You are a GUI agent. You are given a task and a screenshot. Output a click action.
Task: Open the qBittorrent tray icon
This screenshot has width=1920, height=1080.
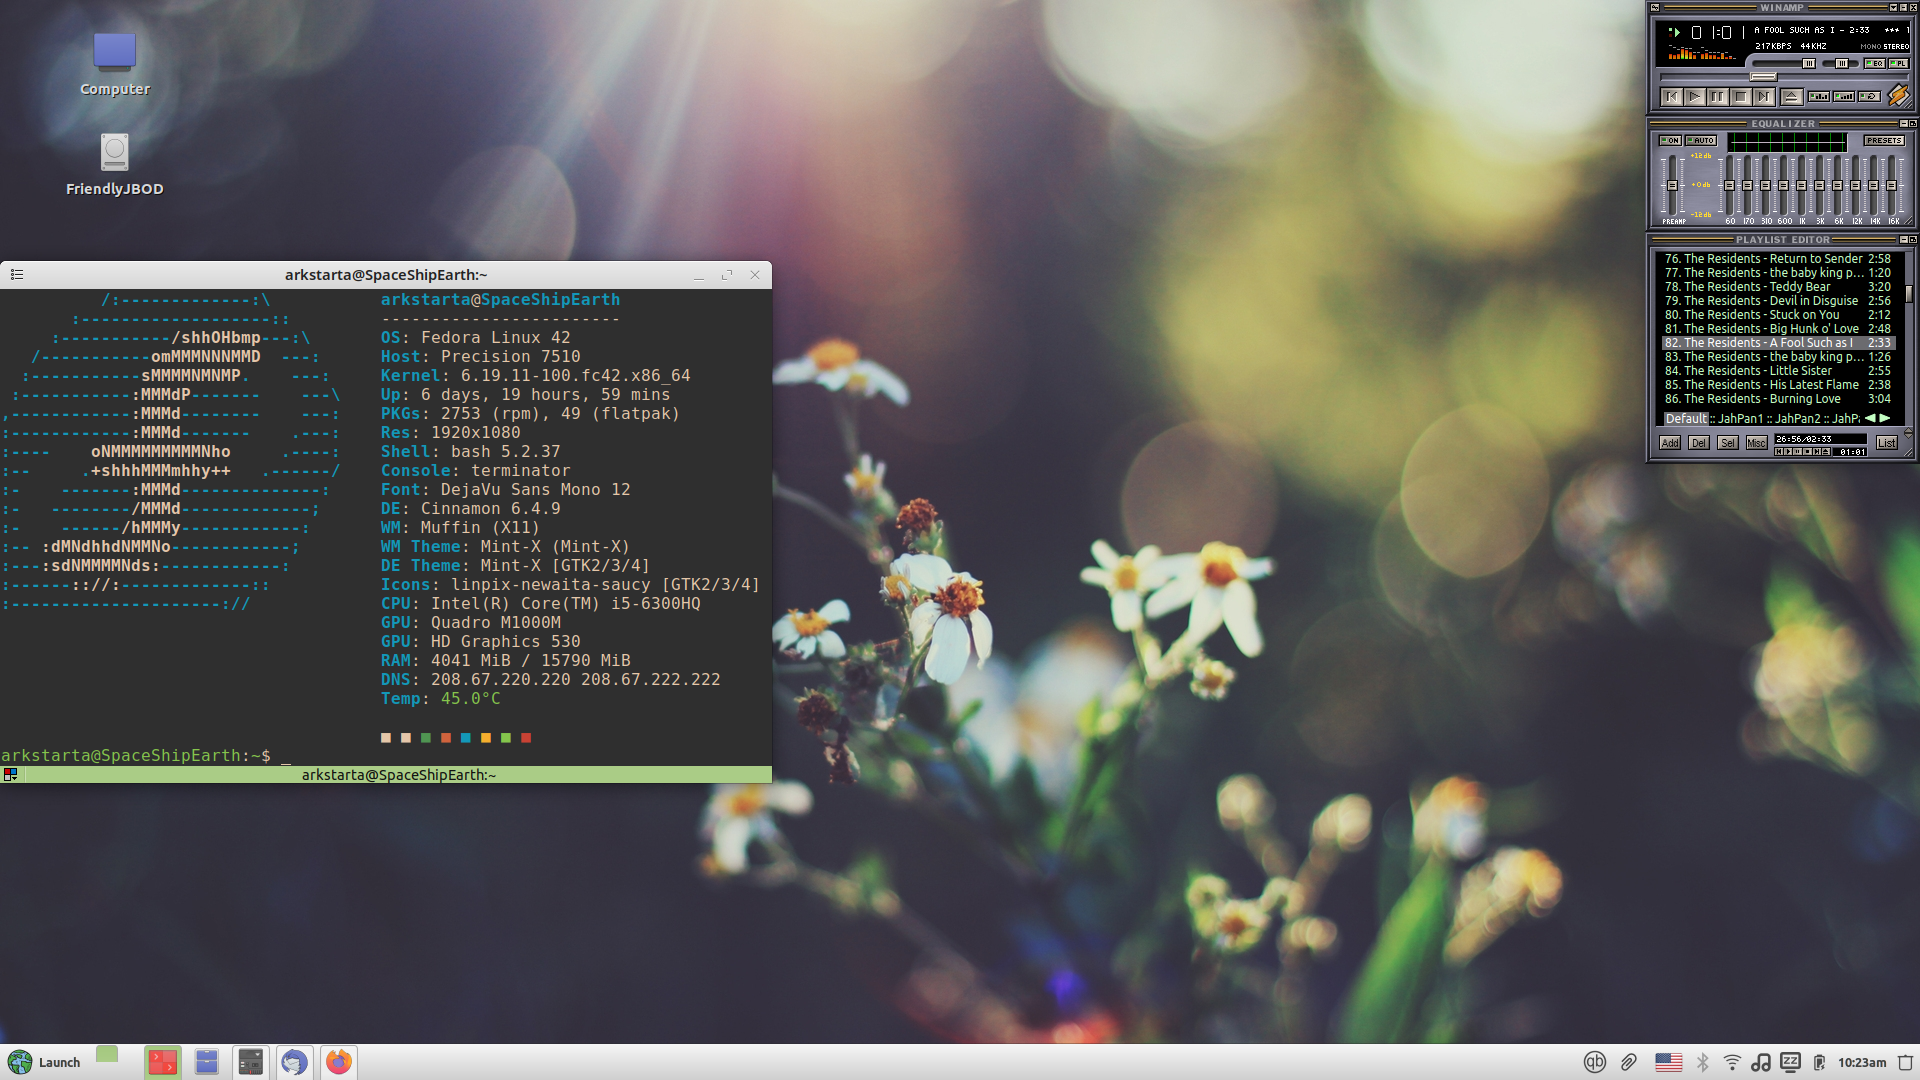(1595, 1062)
